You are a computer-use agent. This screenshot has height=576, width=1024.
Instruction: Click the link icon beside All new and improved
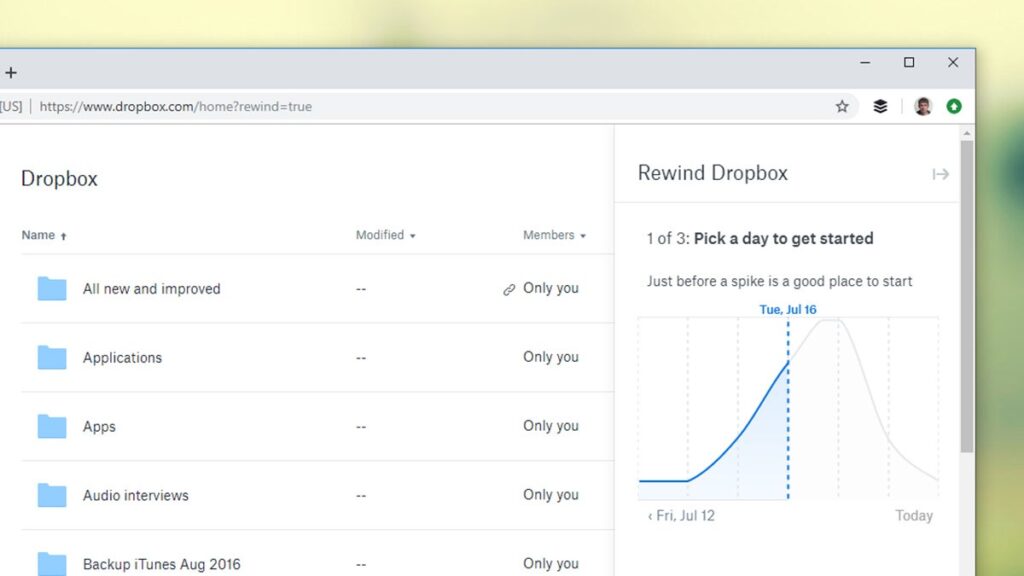point(509,289)
